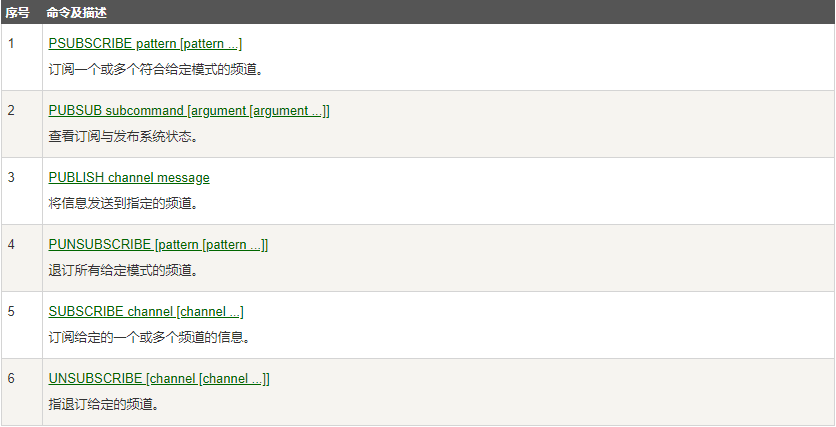The image size is (836, 427).
Task: Select row number 4 cell
Action: click(x=21, y=258)
